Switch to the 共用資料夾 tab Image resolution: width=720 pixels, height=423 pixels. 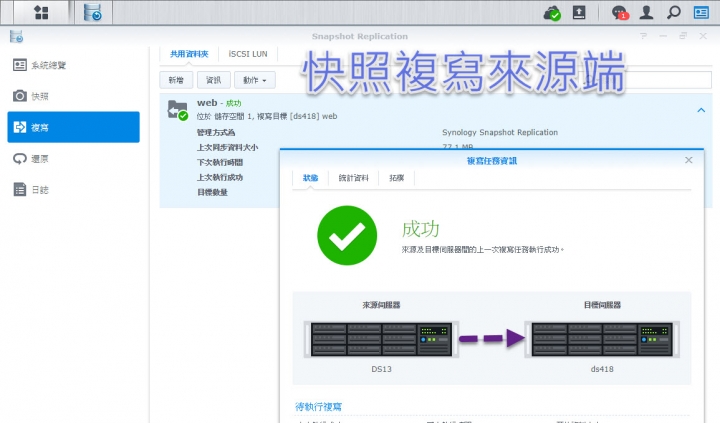coord(189,54)
